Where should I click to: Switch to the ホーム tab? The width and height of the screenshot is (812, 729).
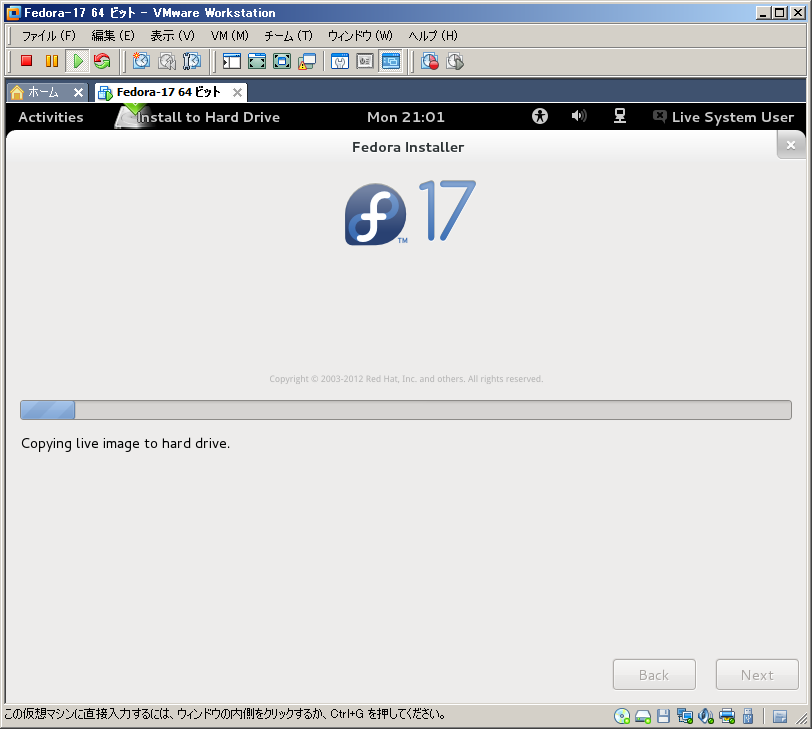click(36, 92)
